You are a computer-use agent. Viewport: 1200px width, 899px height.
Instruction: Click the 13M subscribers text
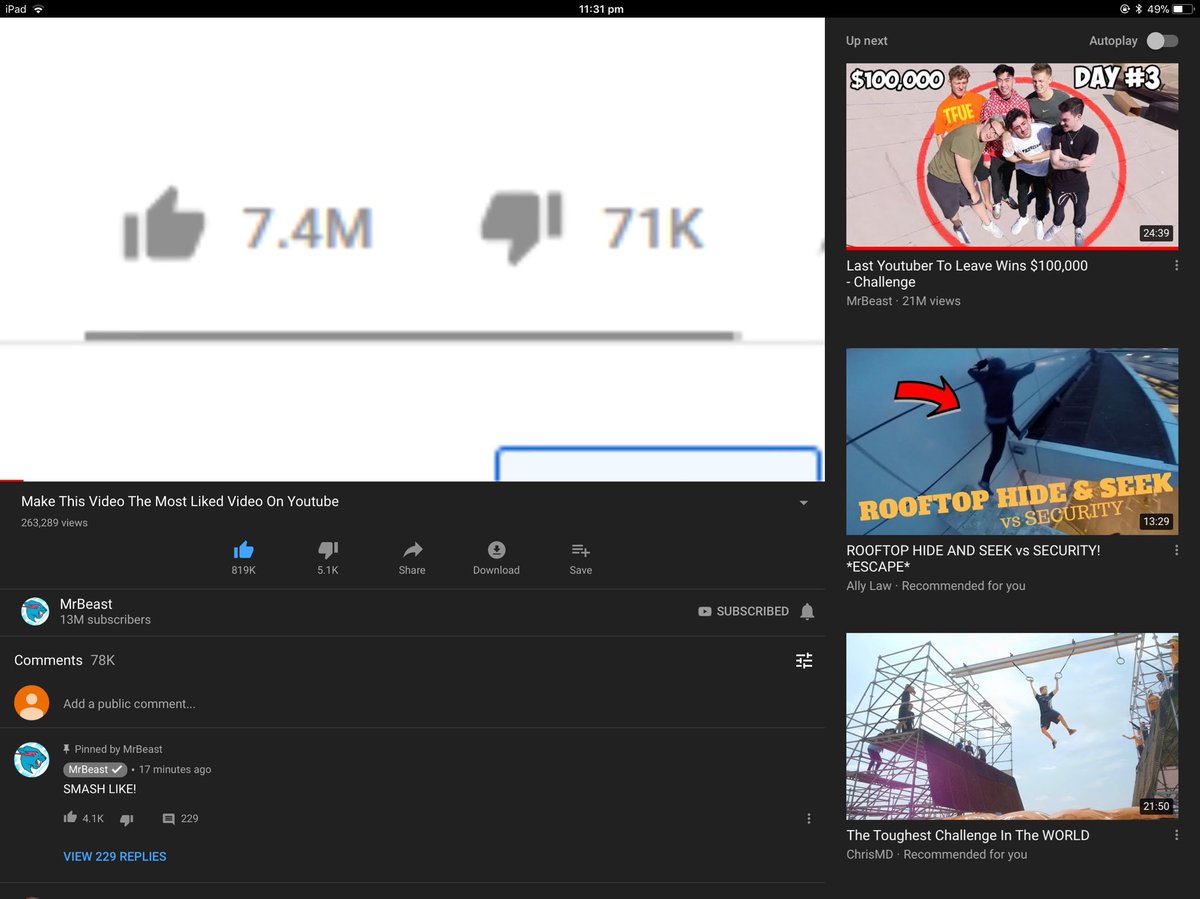(x=105, y=620)
